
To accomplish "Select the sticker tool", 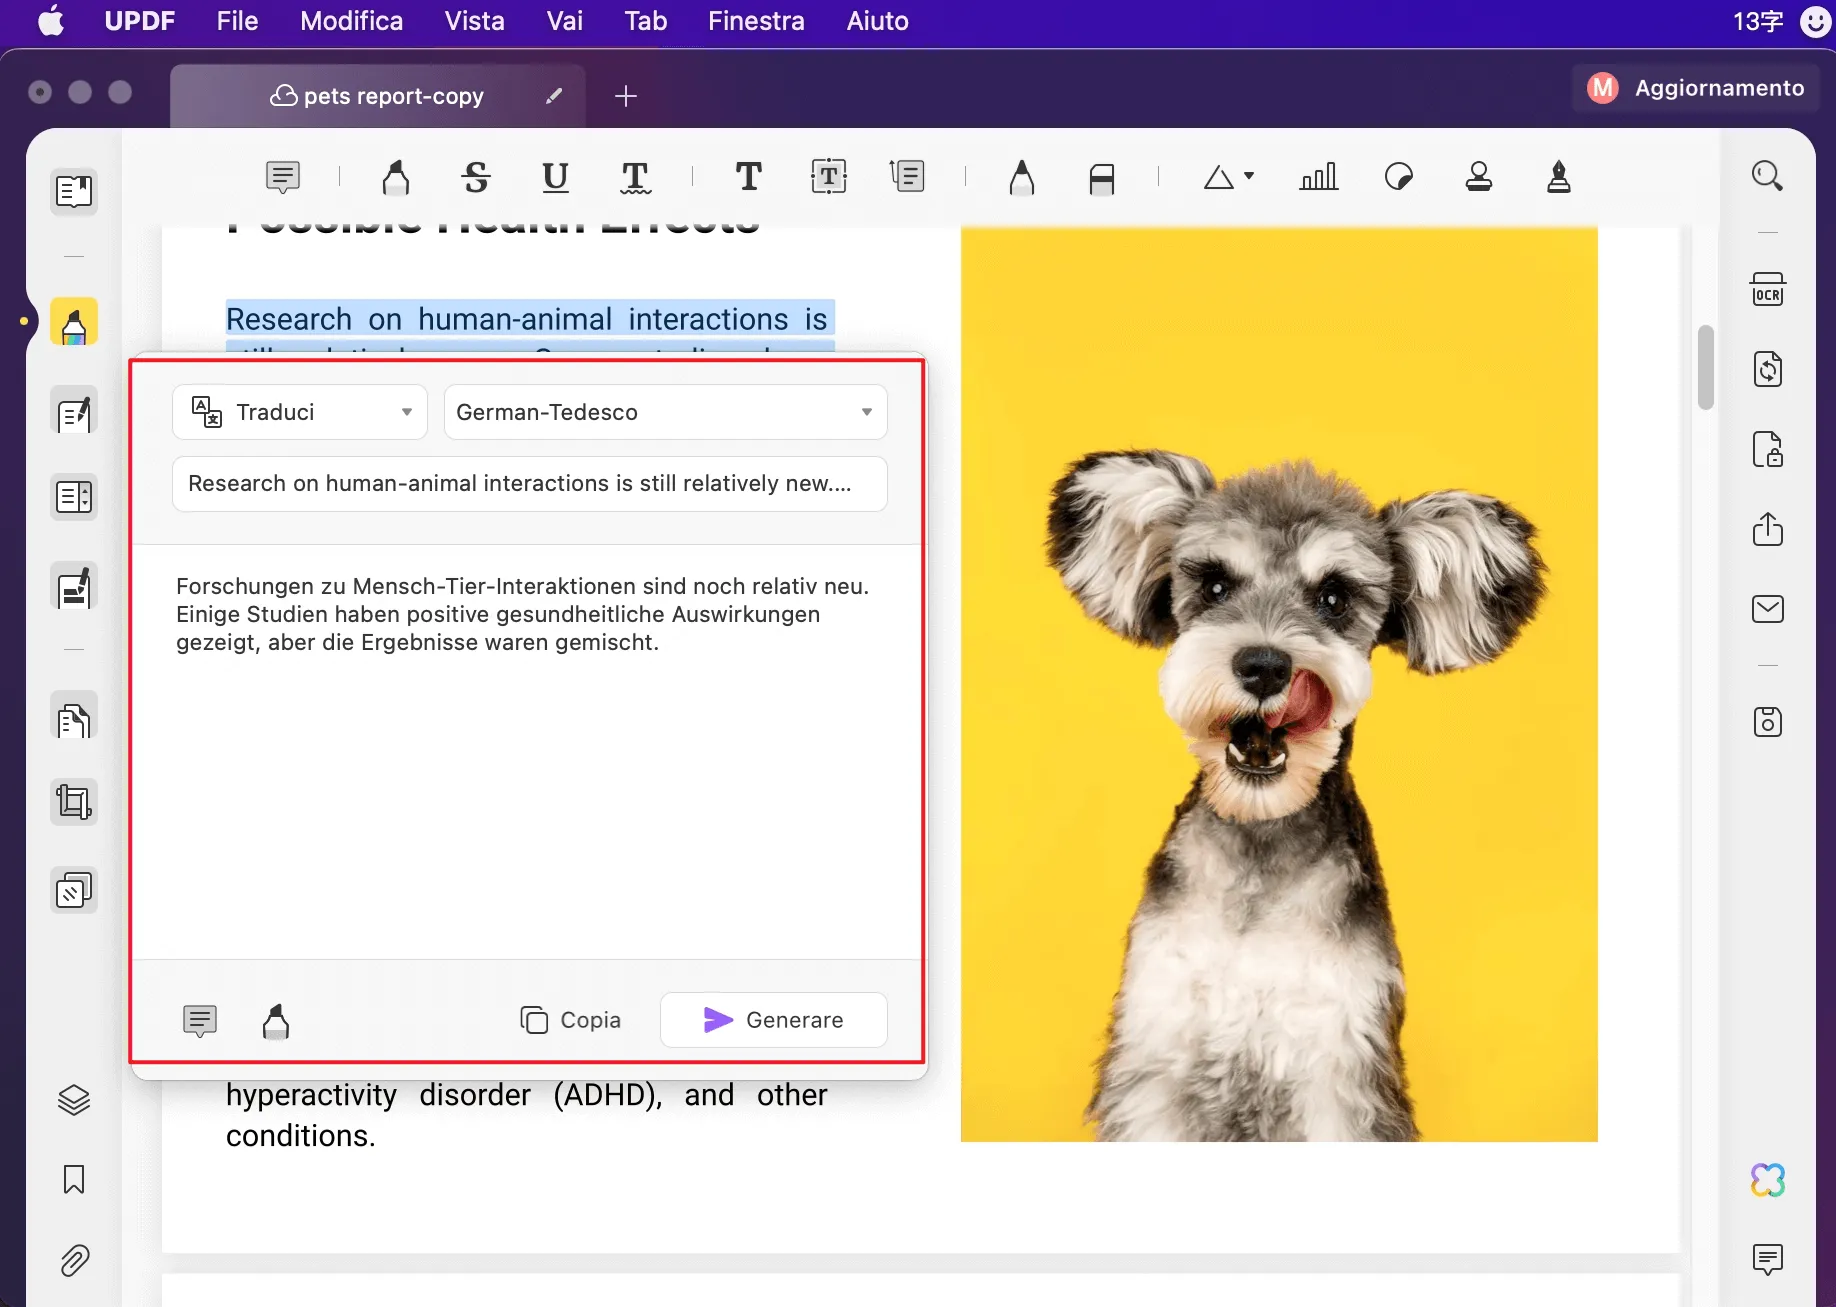I will [x=1398, y=177].
